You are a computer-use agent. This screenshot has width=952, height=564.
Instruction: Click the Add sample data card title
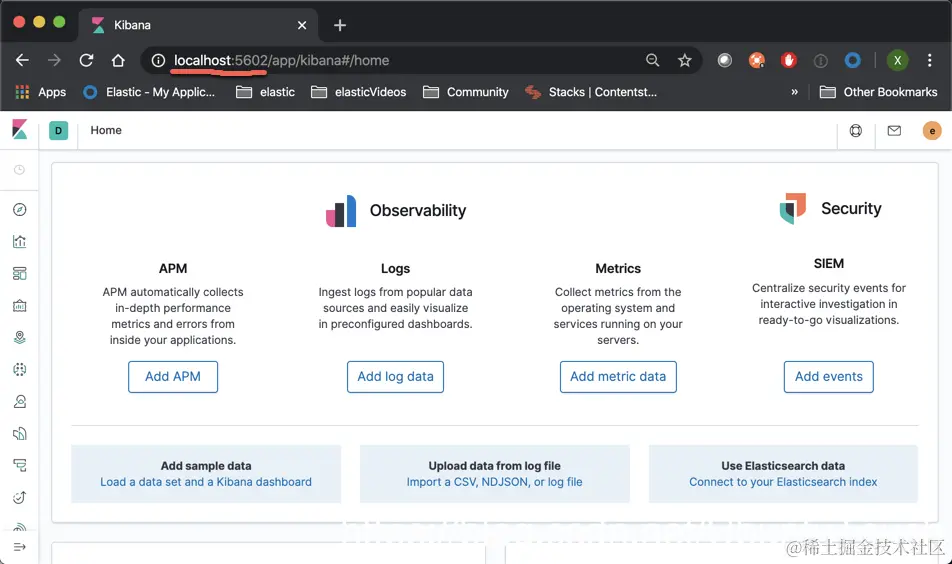pyautogui.click(x=206, y=466)
